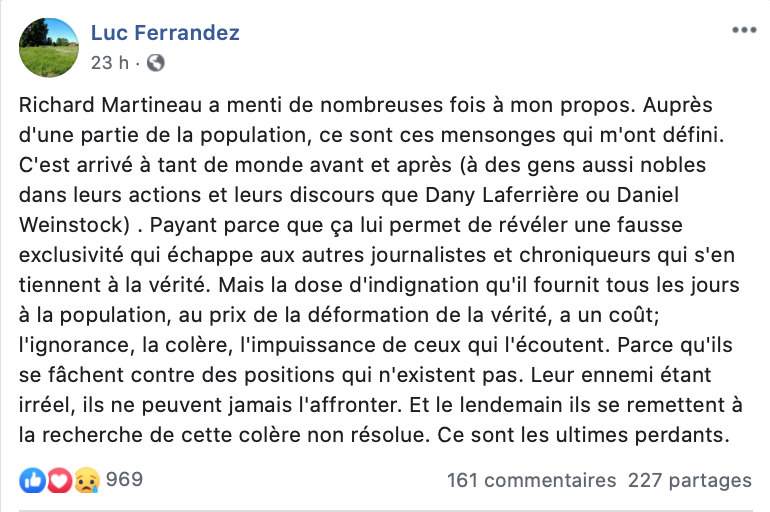770x512 pixels.
Task: Open the post options three-dots menu
Action: tap(744, 30)
